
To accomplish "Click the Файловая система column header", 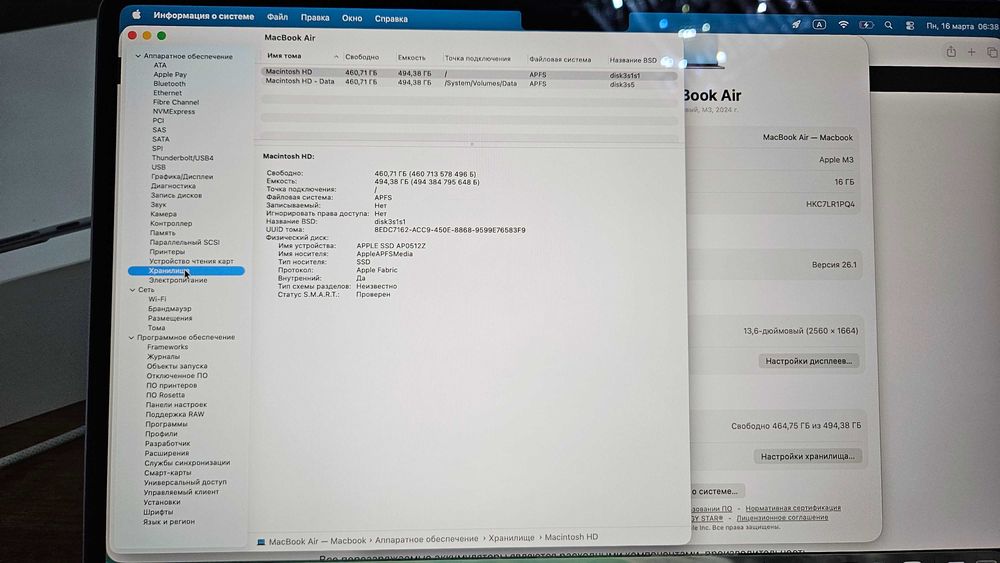I will click(x=560, y=59).
